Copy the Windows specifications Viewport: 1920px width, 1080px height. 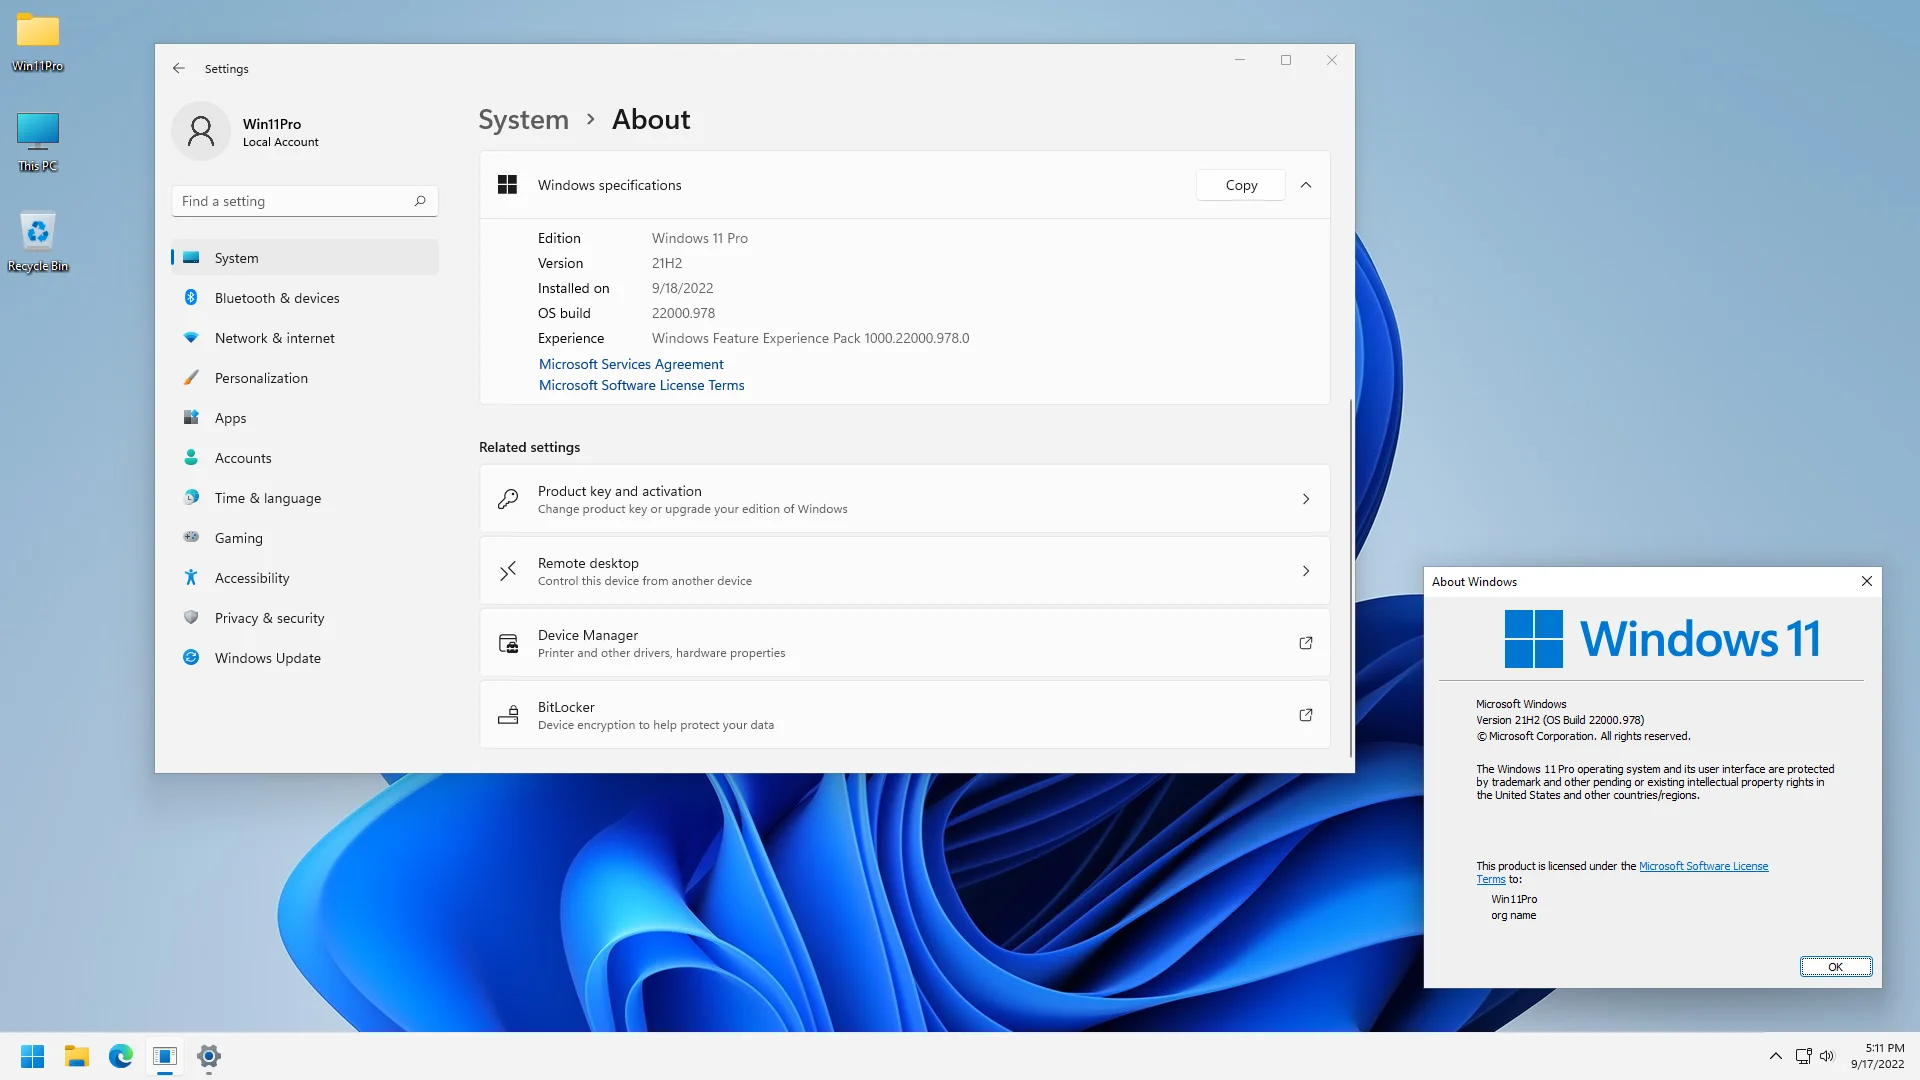1240,185
